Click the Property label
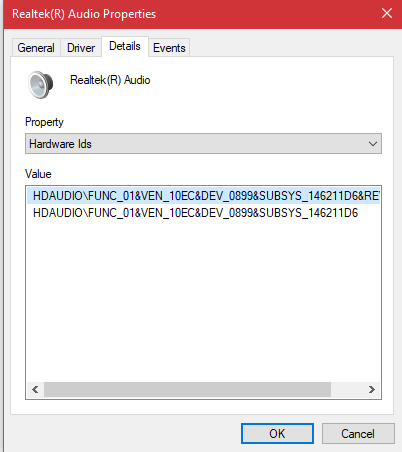 (44, 122)
